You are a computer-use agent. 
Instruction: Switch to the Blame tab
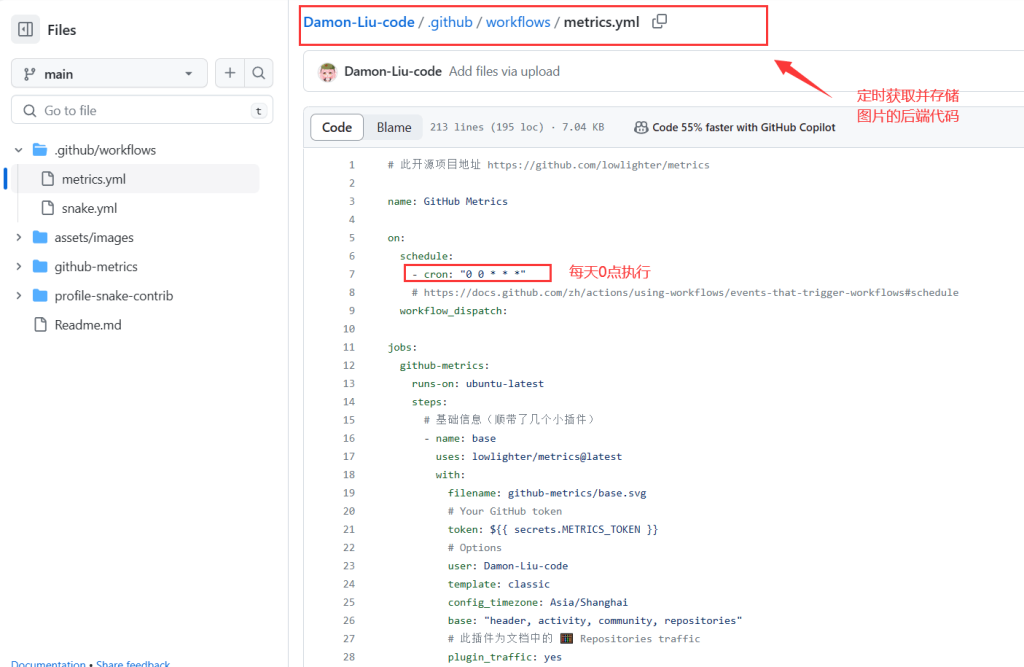click(x=393, y=127)
